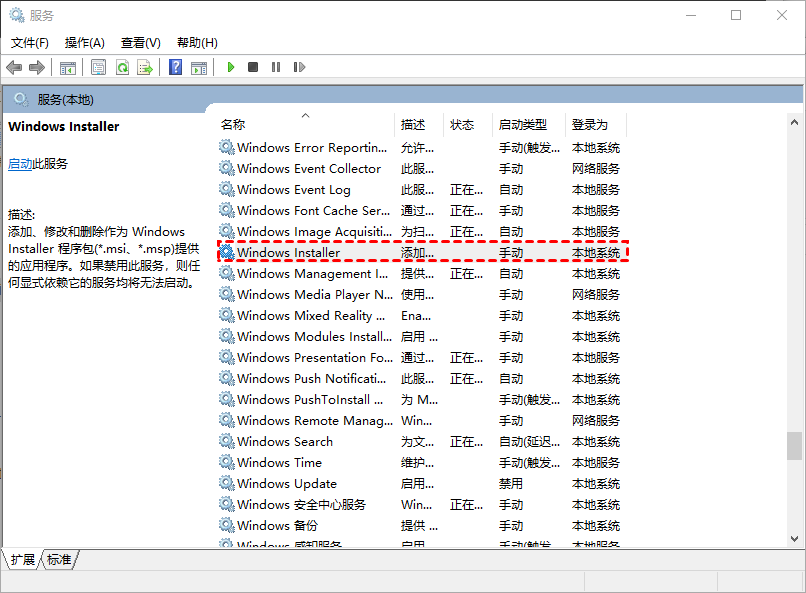This screenshot has height=593, width=806.
Task: Open the Help question mark icon
Action: 175,67
